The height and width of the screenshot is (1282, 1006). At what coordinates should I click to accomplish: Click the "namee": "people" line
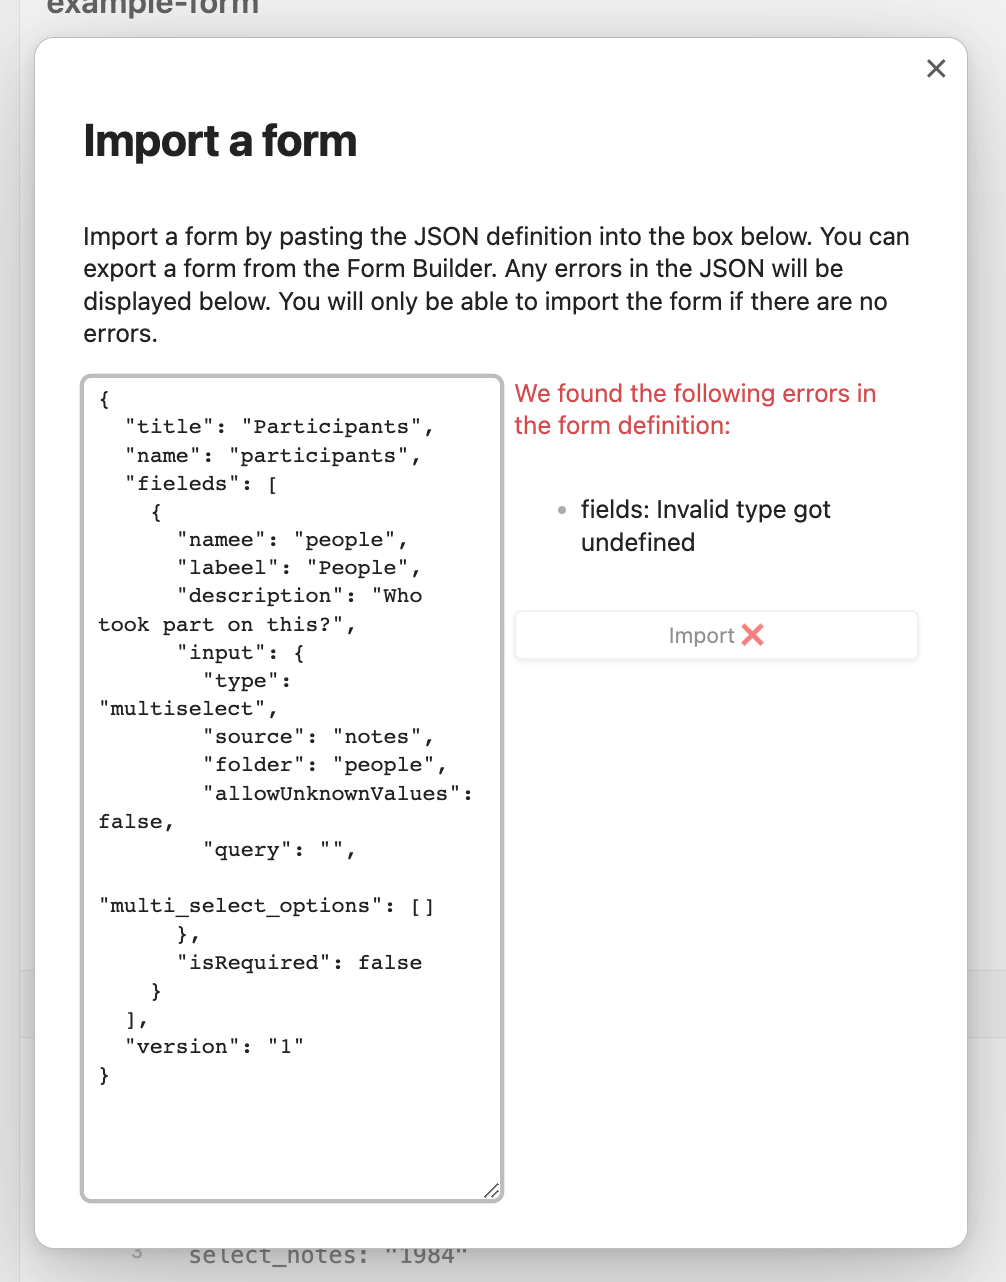click(x=293, y=540)
